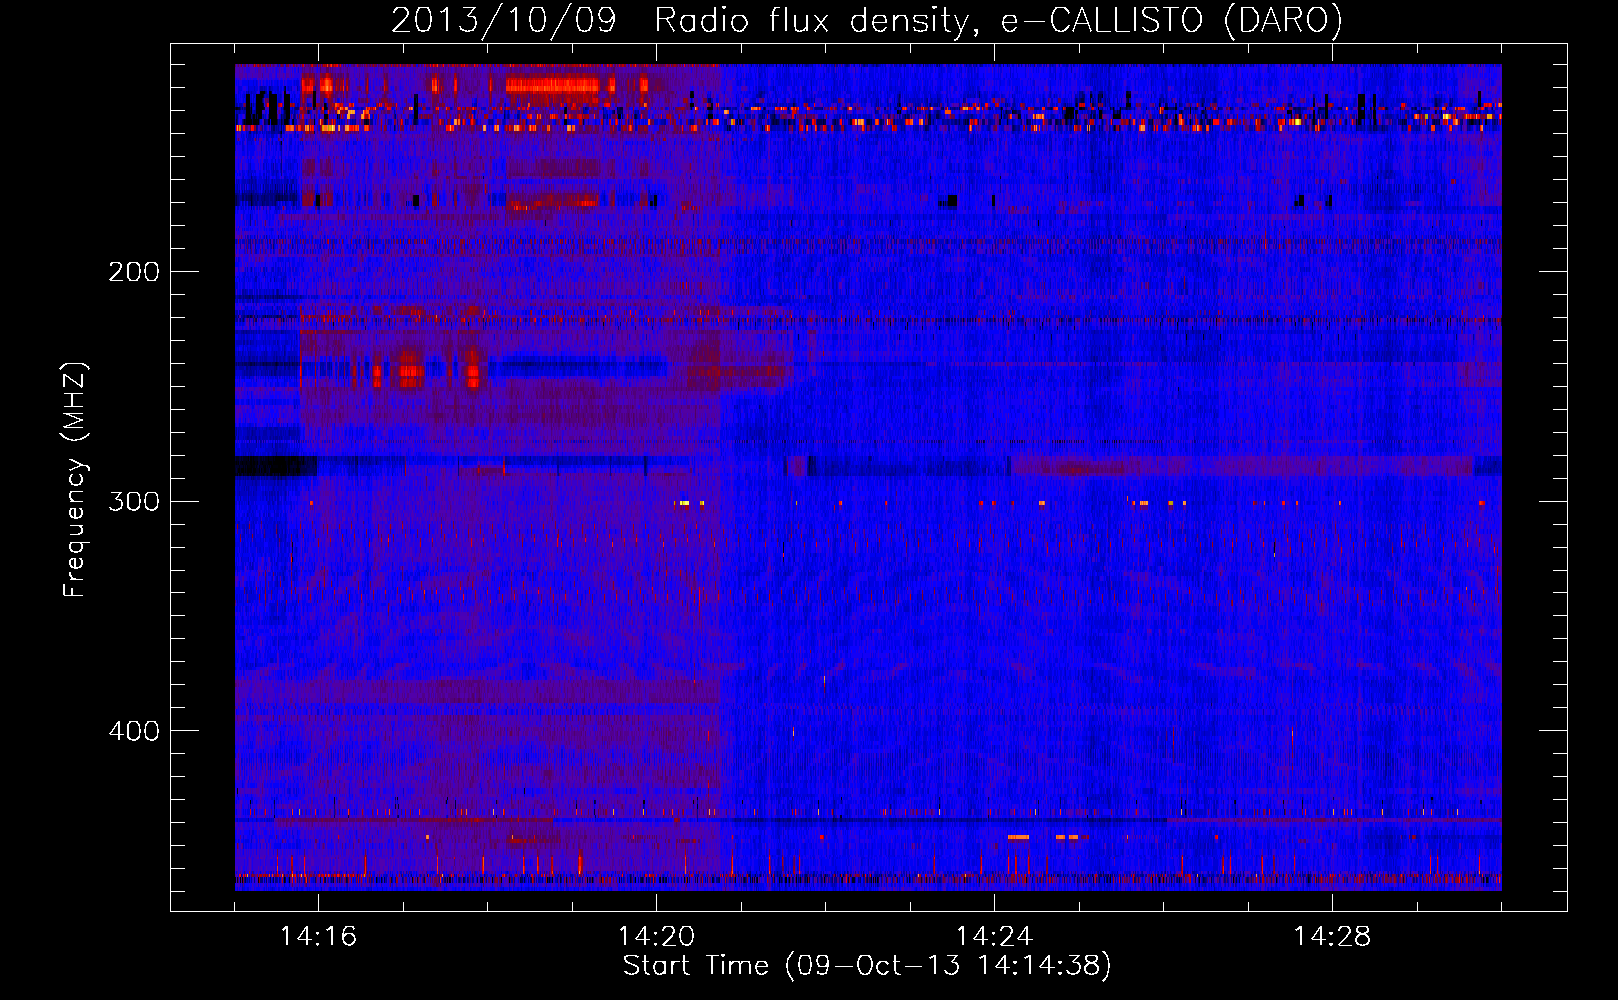Image resolution: width=1618 pixels, height=1000 pixels.
Task: Click the 'Frequency (MHZ)' axis title
Action: [75, 480]
